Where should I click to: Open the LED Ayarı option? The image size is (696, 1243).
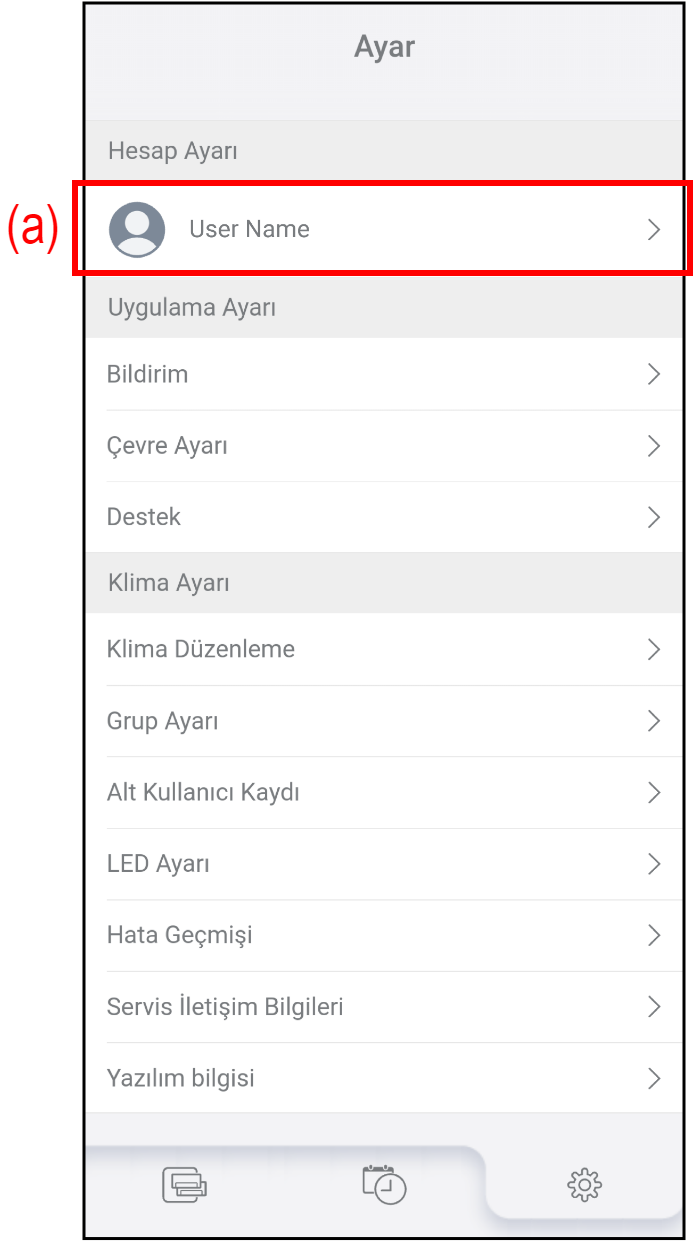[158, 864]
